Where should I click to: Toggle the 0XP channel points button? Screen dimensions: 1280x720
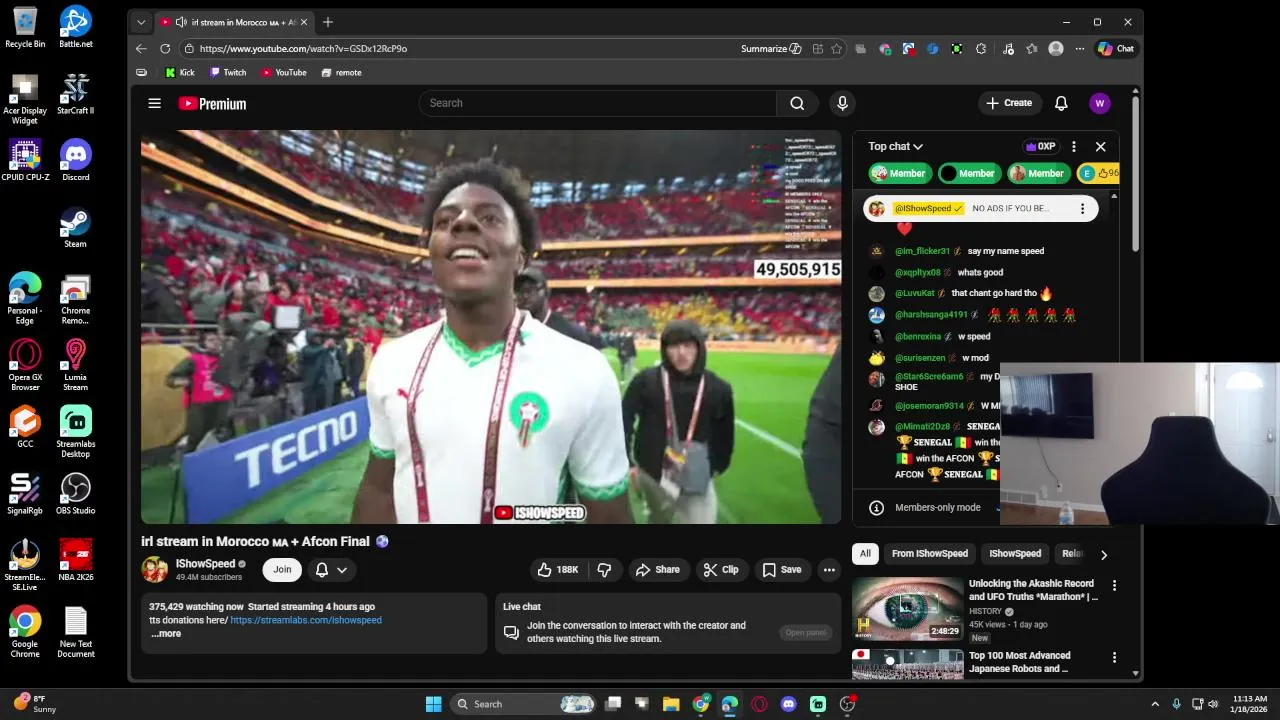pyautogui.click(x=1041, y=146)
